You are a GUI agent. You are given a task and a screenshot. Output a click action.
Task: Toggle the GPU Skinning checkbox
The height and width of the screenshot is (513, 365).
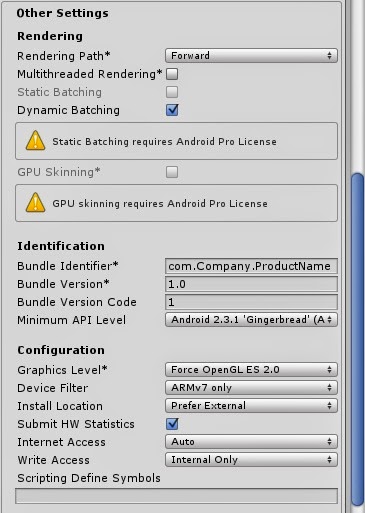(172, 172)
